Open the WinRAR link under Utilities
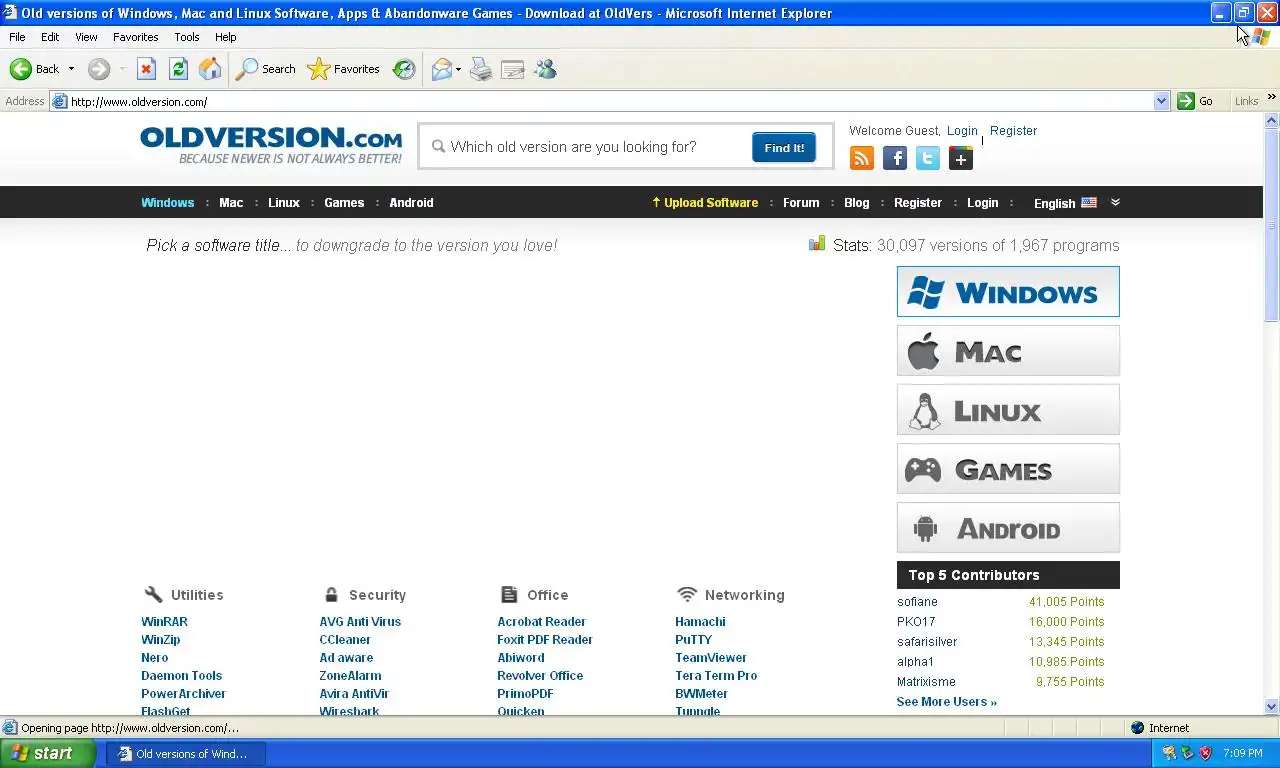1280x768 pixels. [164, 622]
